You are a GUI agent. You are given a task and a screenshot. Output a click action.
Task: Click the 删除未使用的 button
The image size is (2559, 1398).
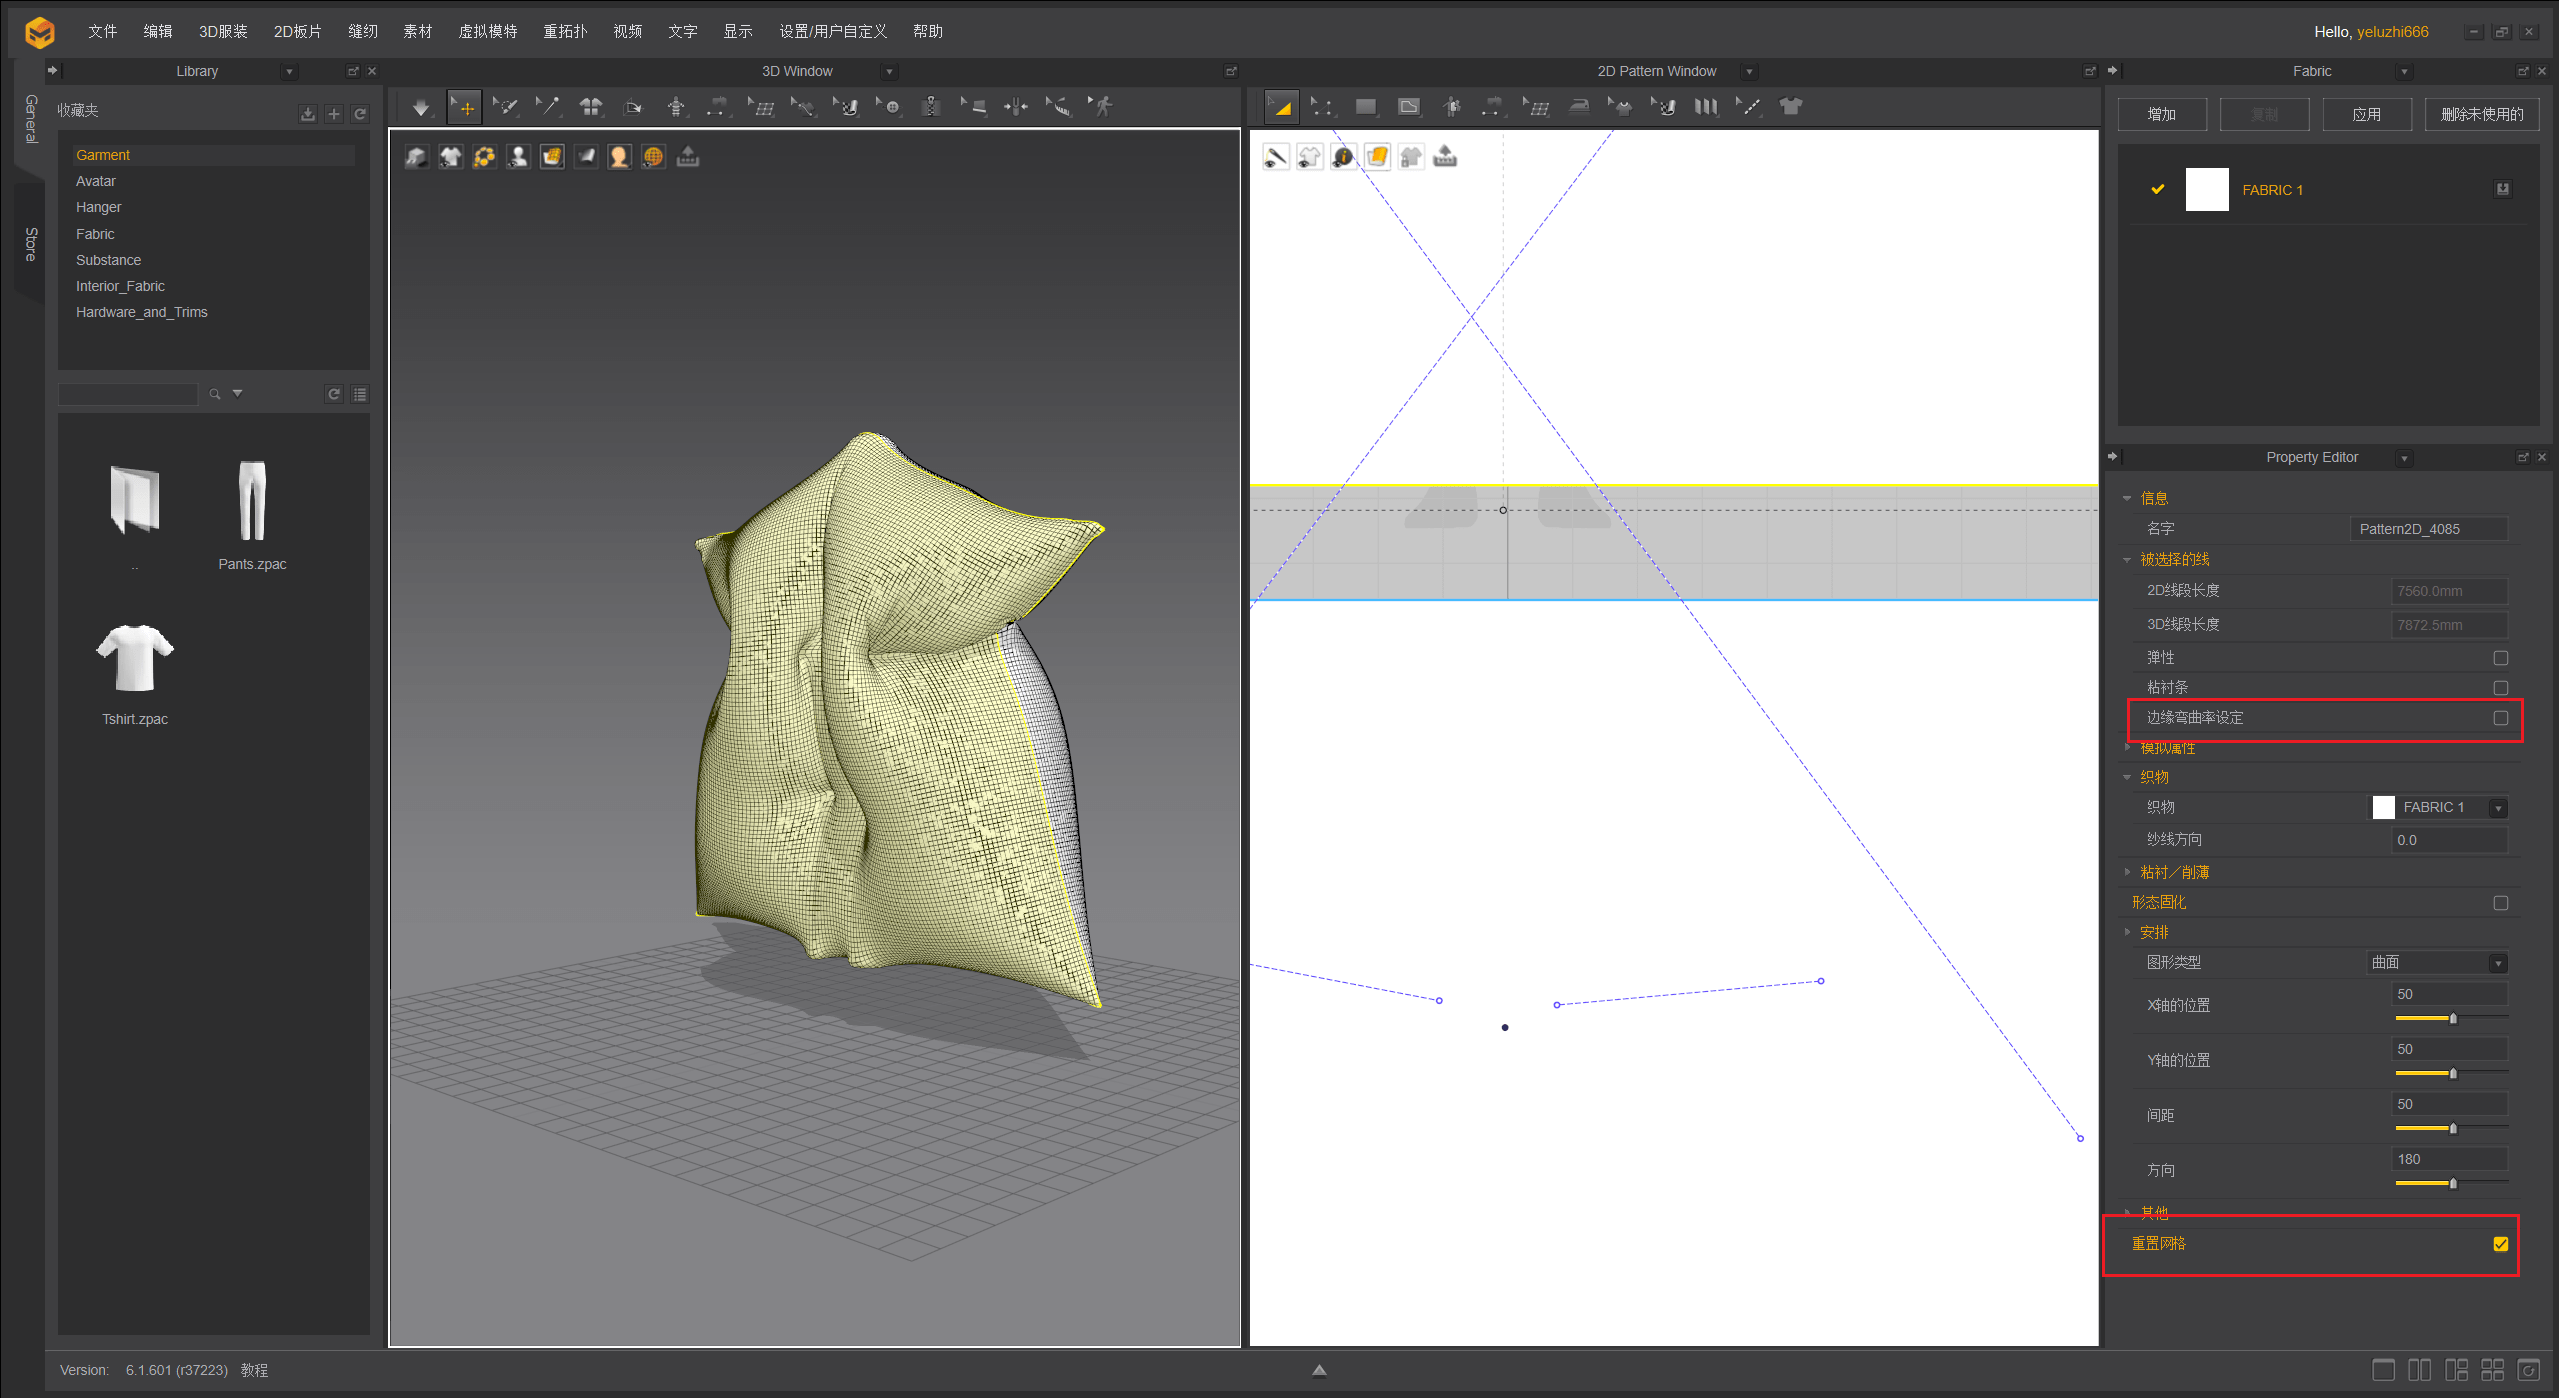(x=2481, y=114)
